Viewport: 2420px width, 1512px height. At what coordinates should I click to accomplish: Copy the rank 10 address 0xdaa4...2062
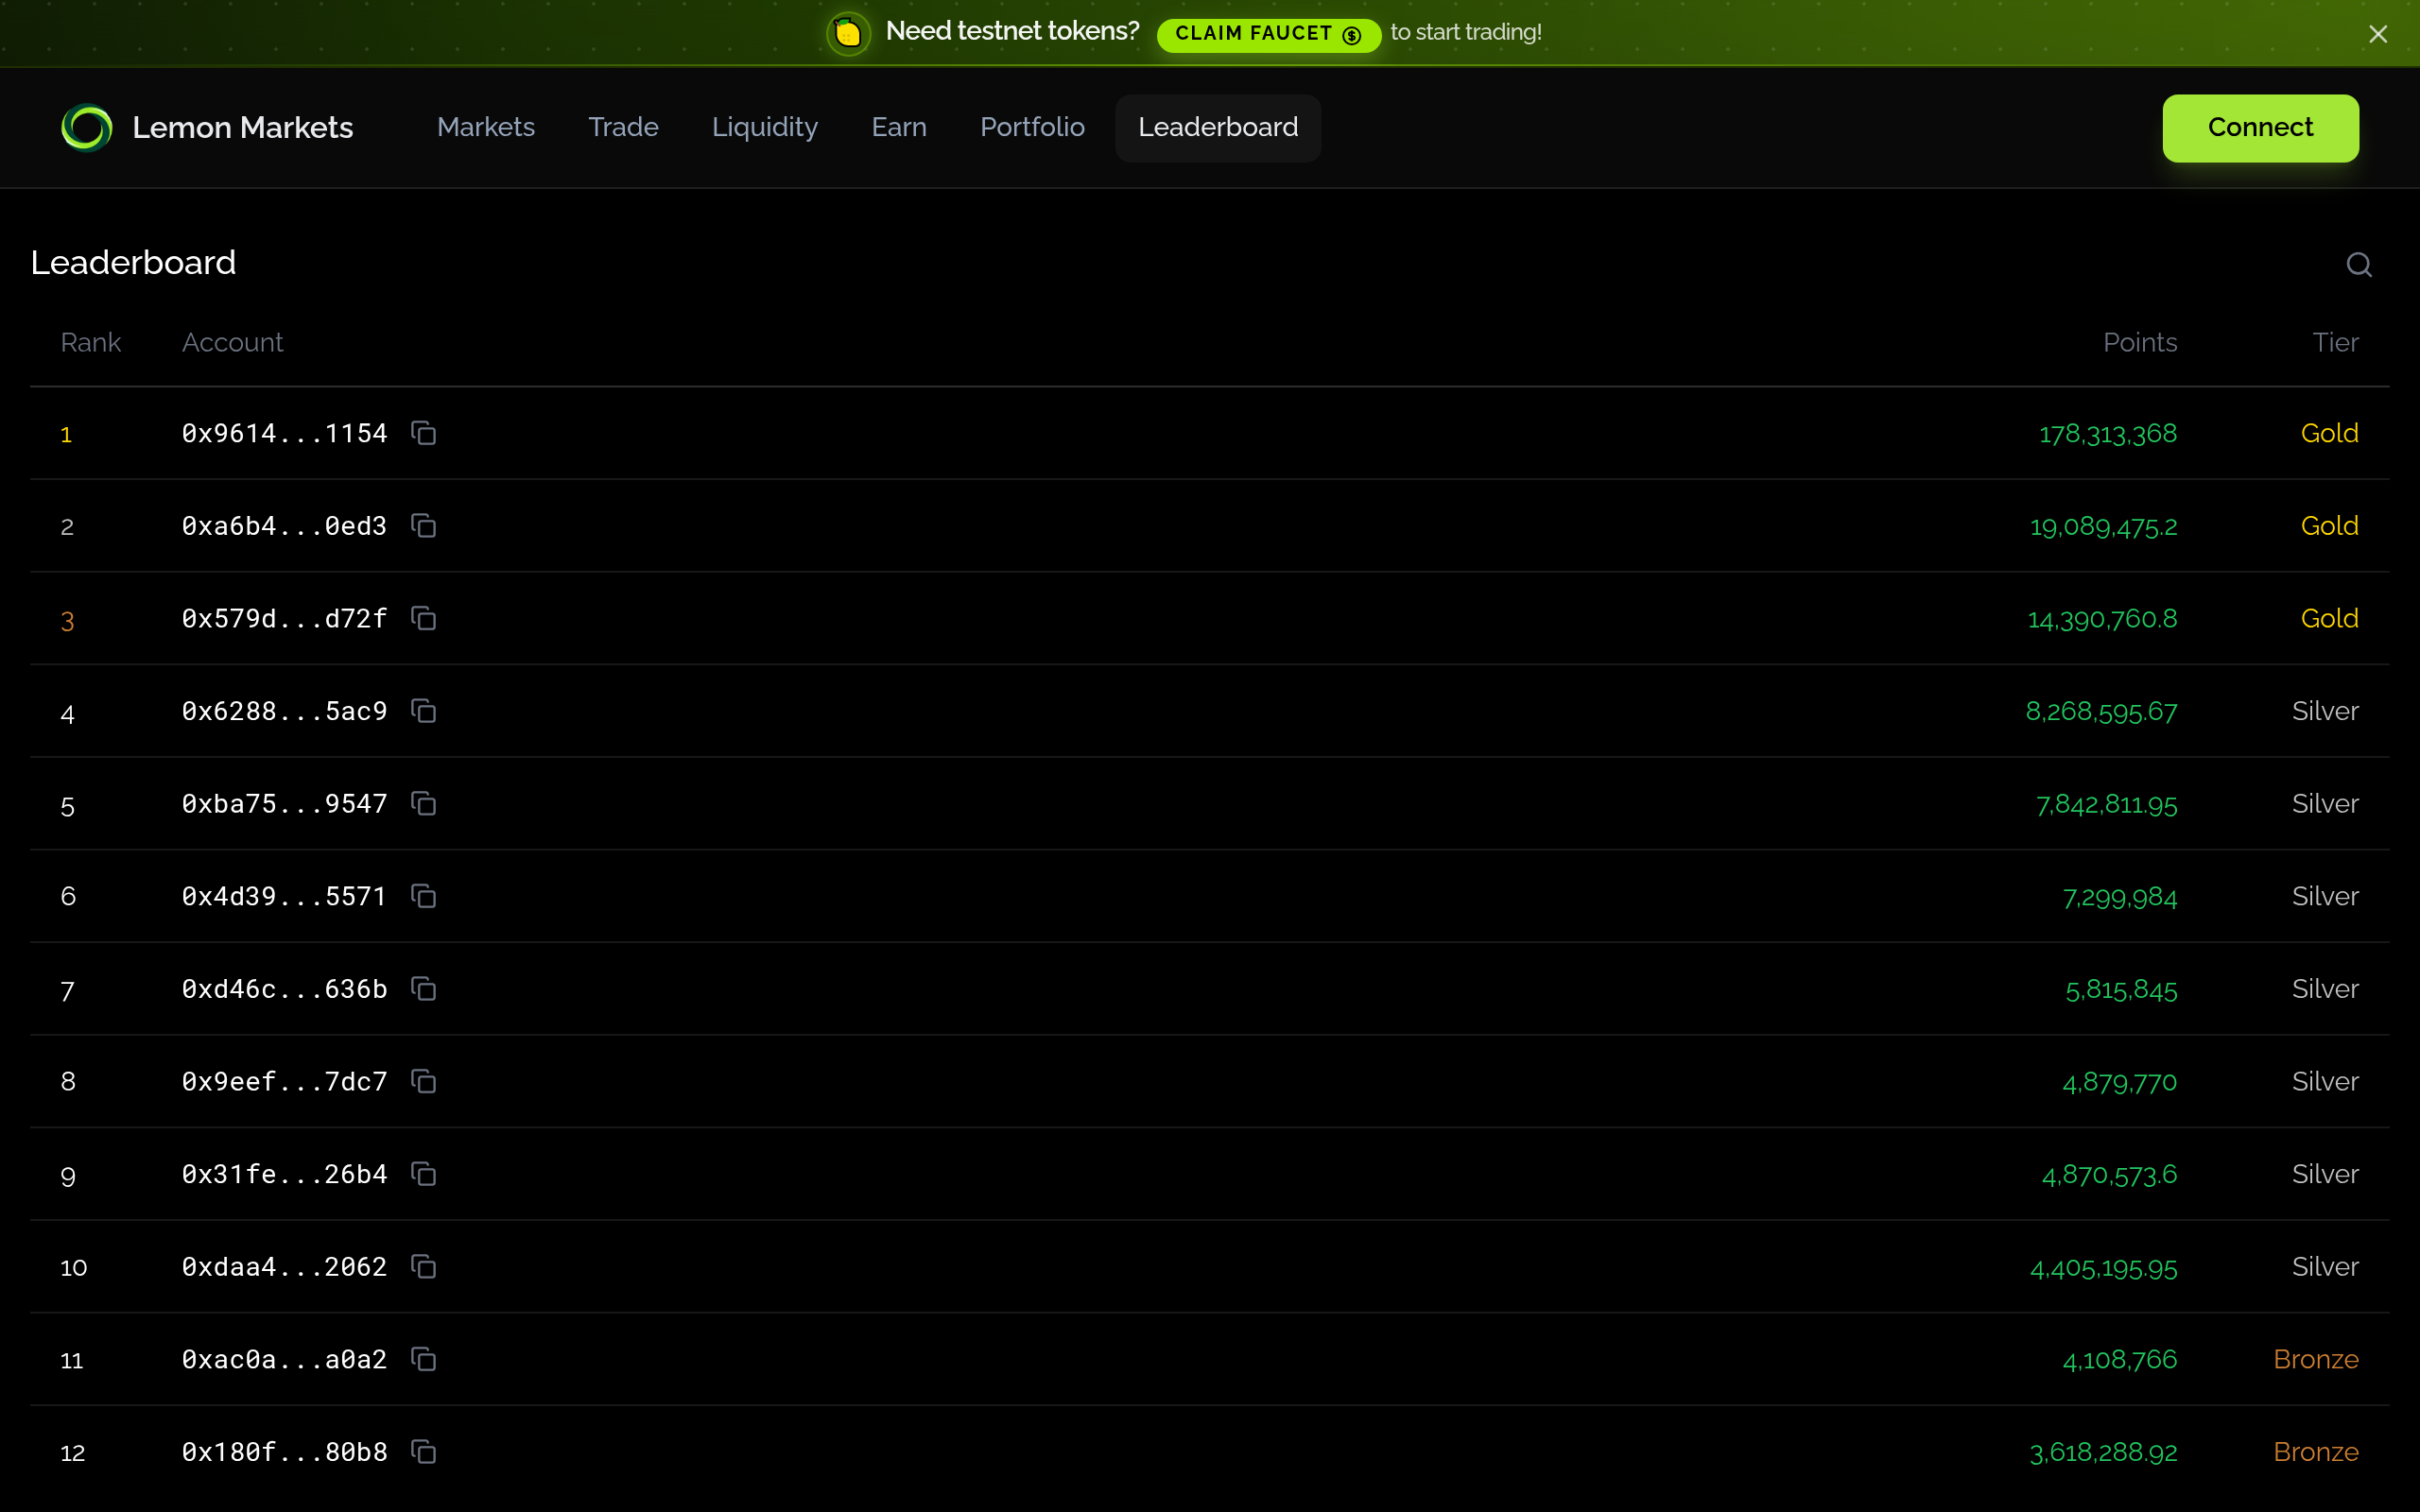pyautogui.click(x=424, y=1266)
